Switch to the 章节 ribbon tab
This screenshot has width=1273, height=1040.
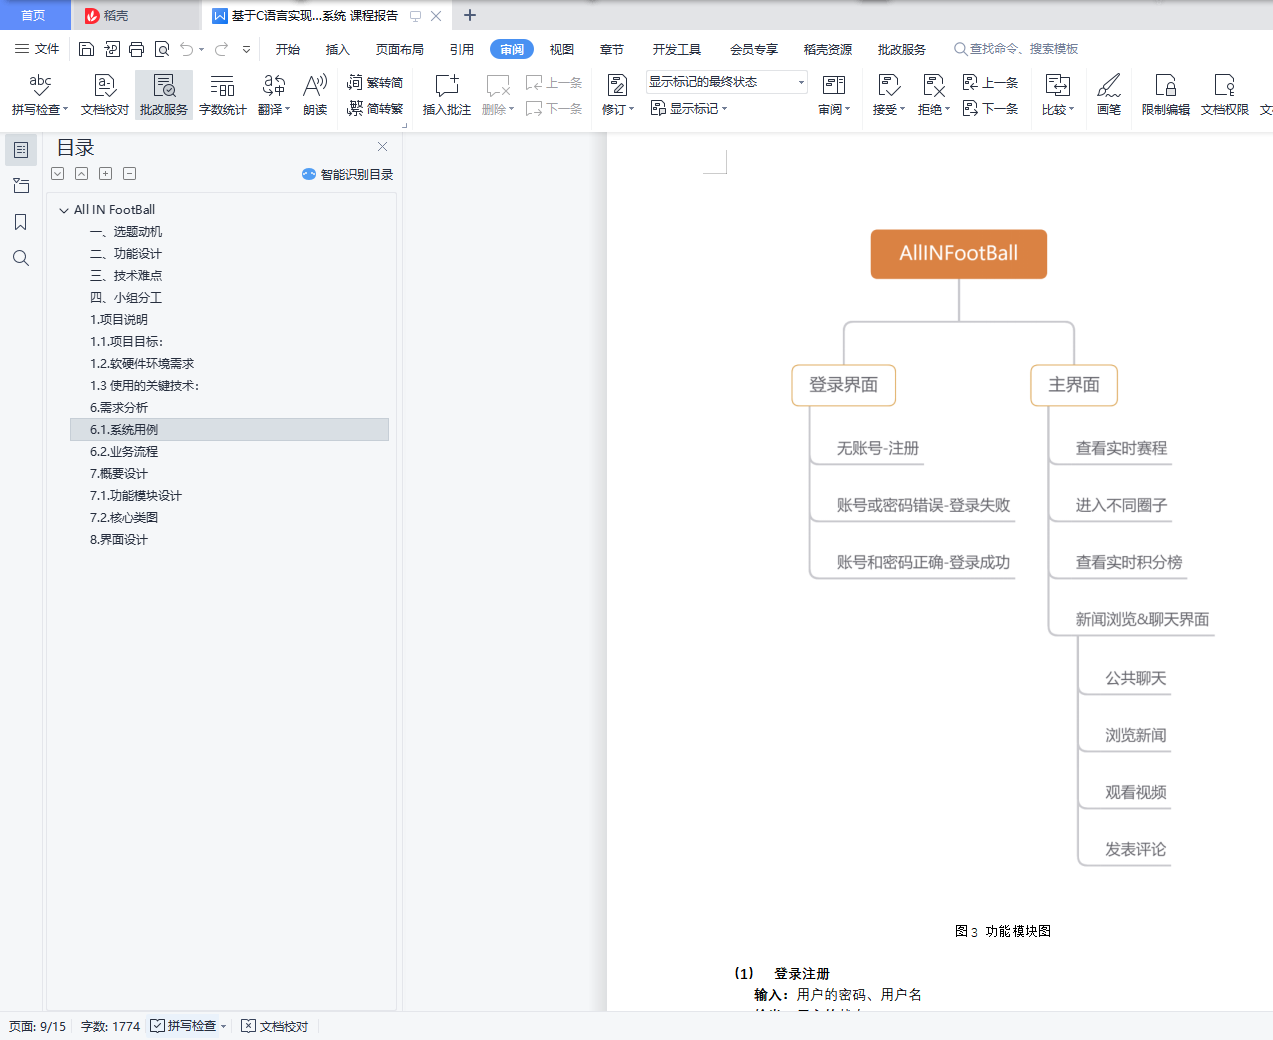(x=612, y=49)
